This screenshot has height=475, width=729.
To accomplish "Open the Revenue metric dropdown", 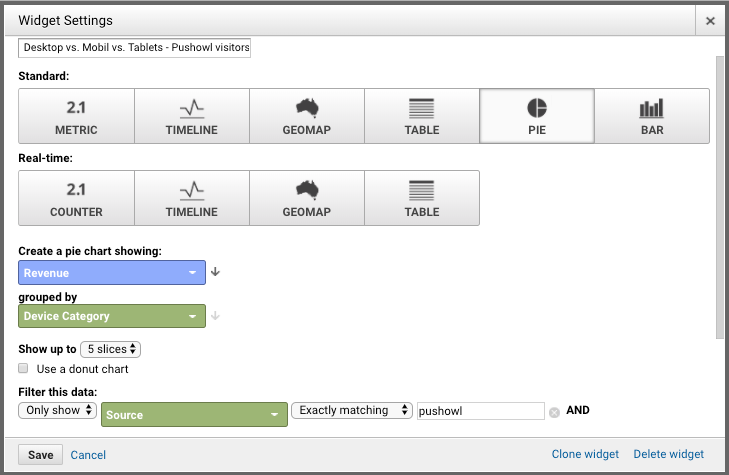I will [112, 273].
